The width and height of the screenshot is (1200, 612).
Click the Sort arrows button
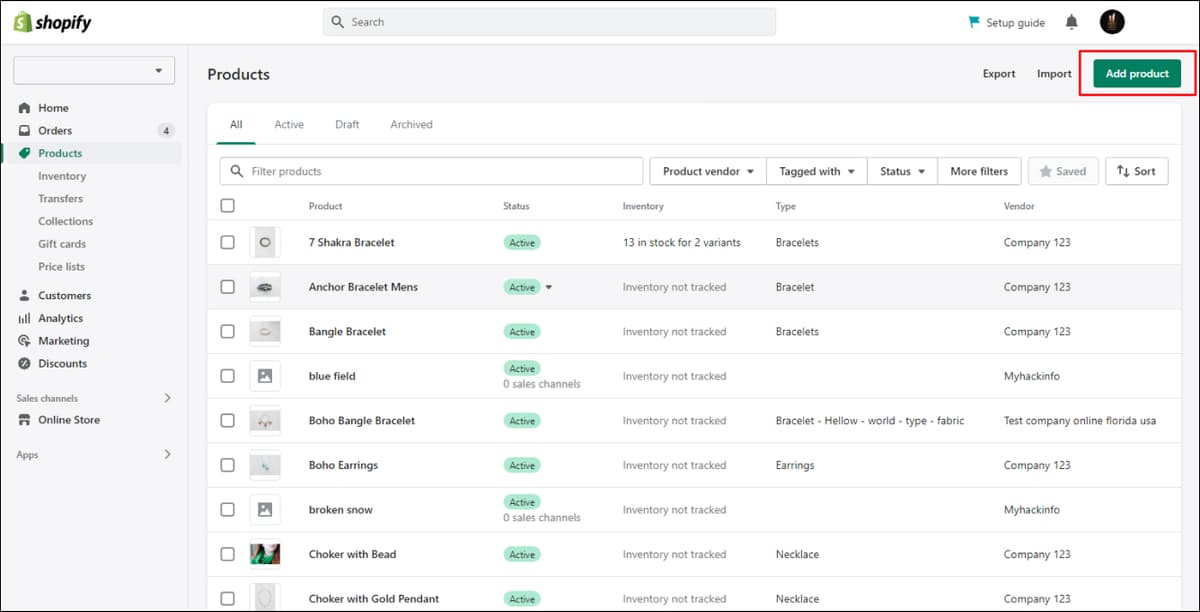(x=1137, y=171)
